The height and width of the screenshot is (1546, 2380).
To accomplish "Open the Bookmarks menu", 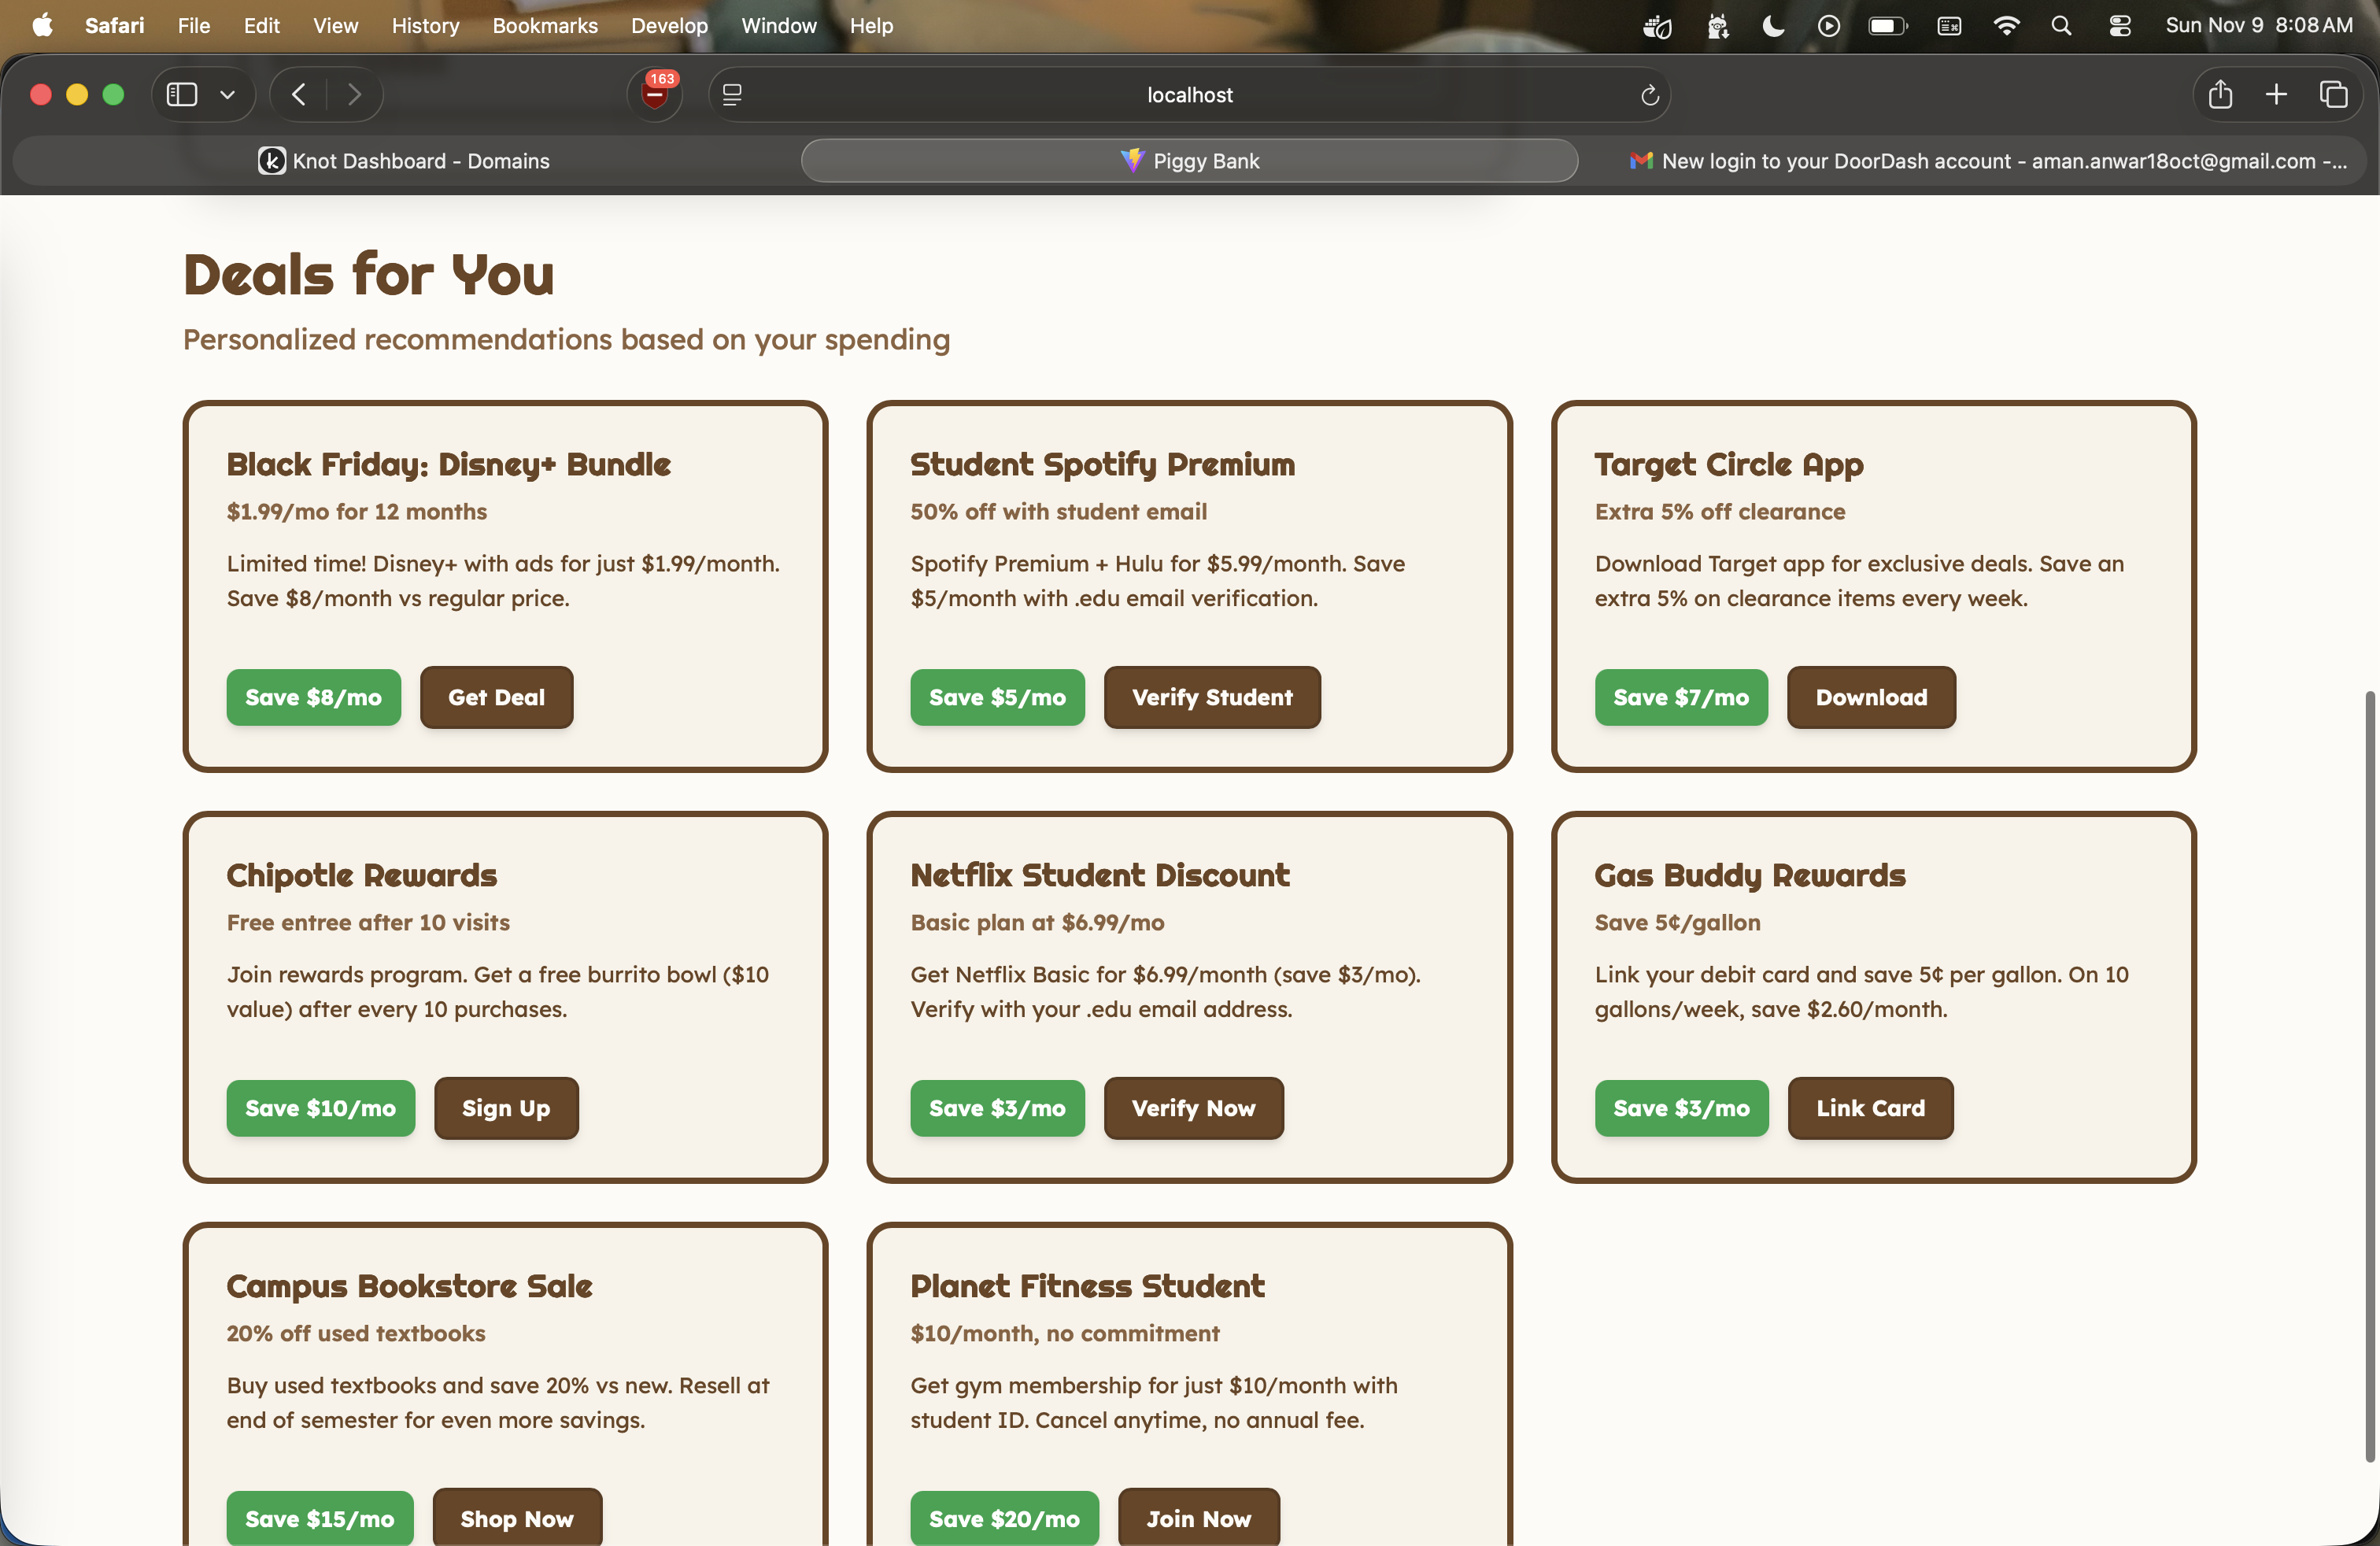I will [544, 26].
